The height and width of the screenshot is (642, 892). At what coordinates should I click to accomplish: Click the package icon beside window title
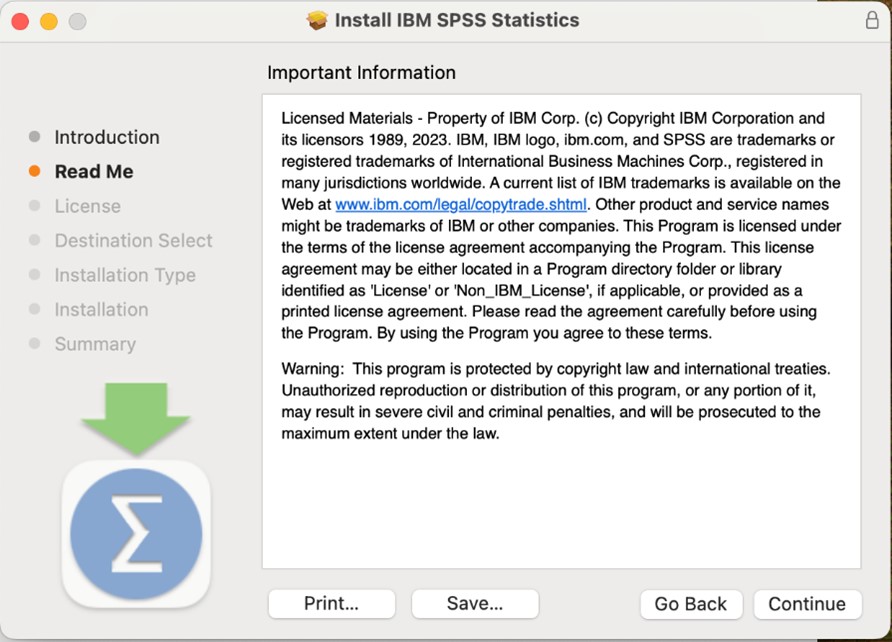(318, 20)
